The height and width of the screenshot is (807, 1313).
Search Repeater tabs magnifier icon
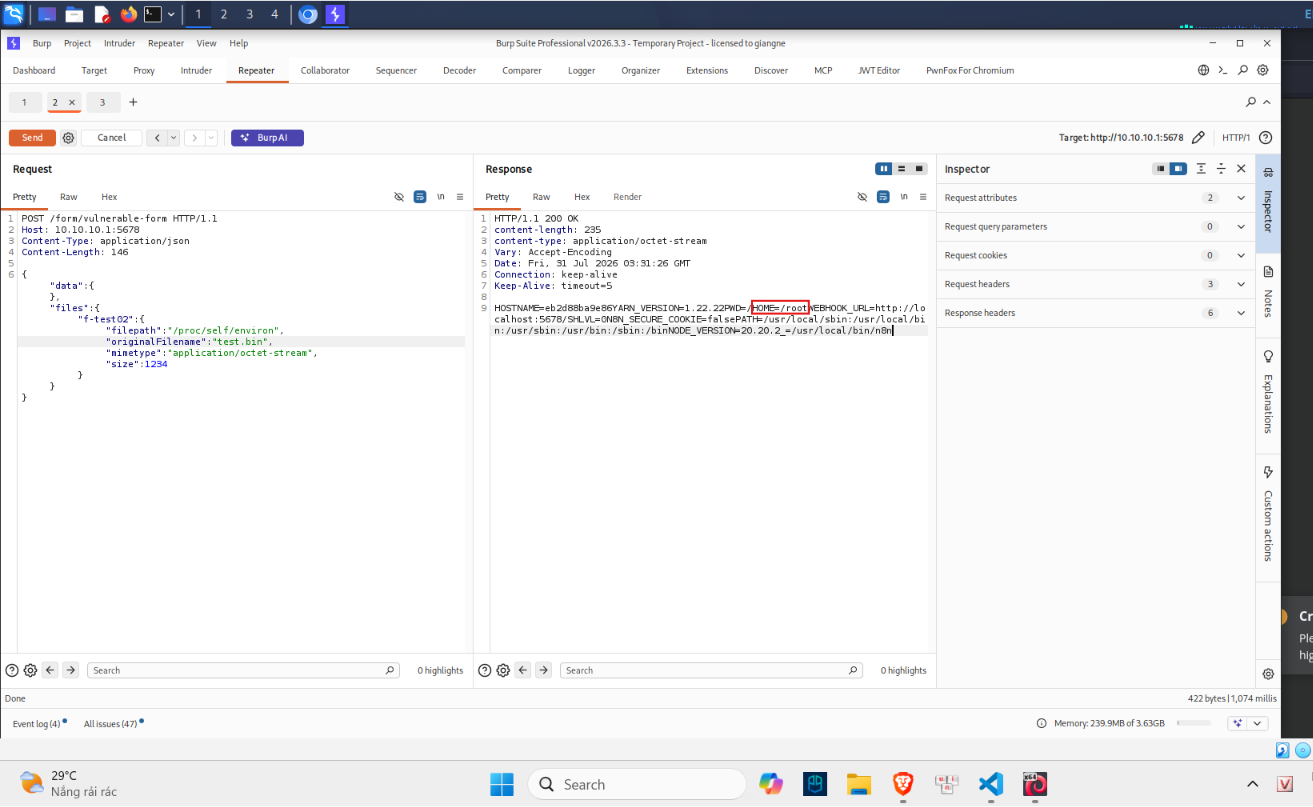1251,102
